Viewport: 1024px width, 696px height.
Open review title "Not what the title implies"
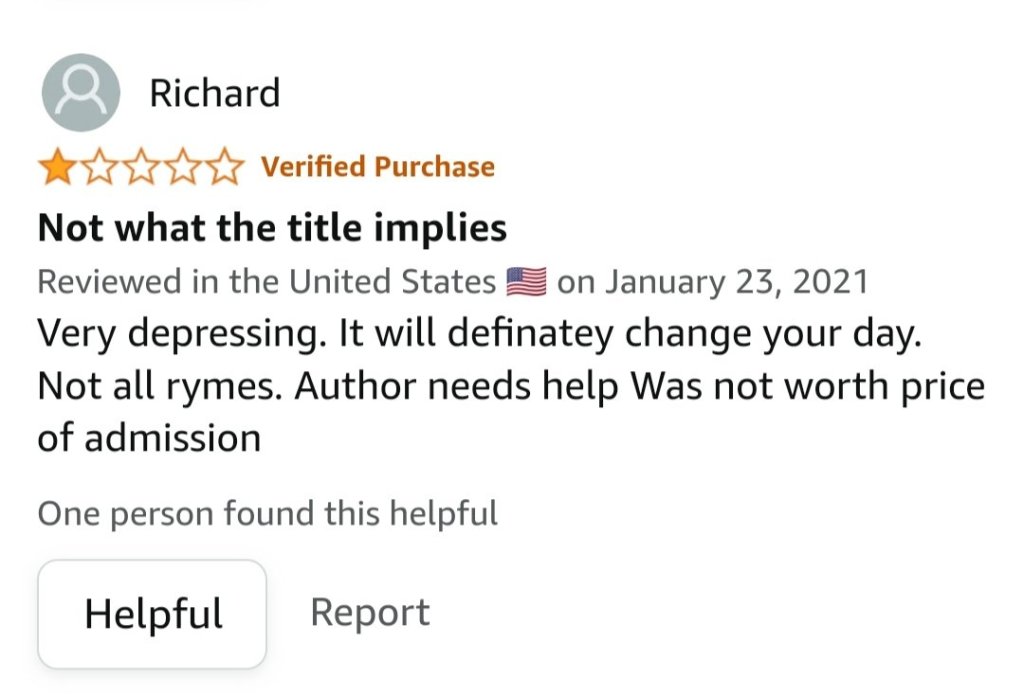(272, 229)
